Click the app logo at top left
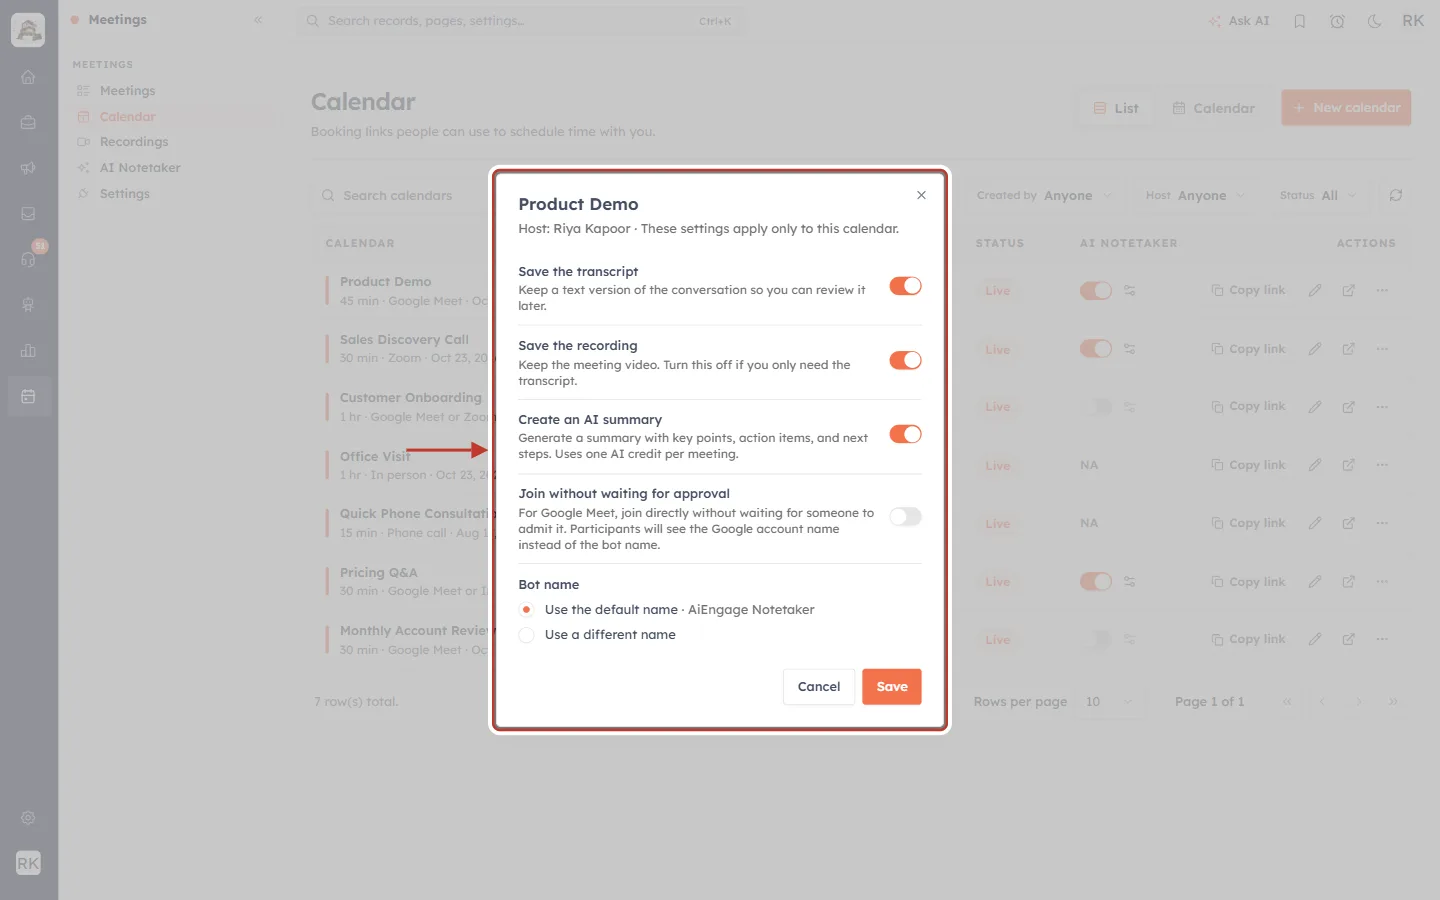Screen dimensions: 1440x900 tap(28, 30)
